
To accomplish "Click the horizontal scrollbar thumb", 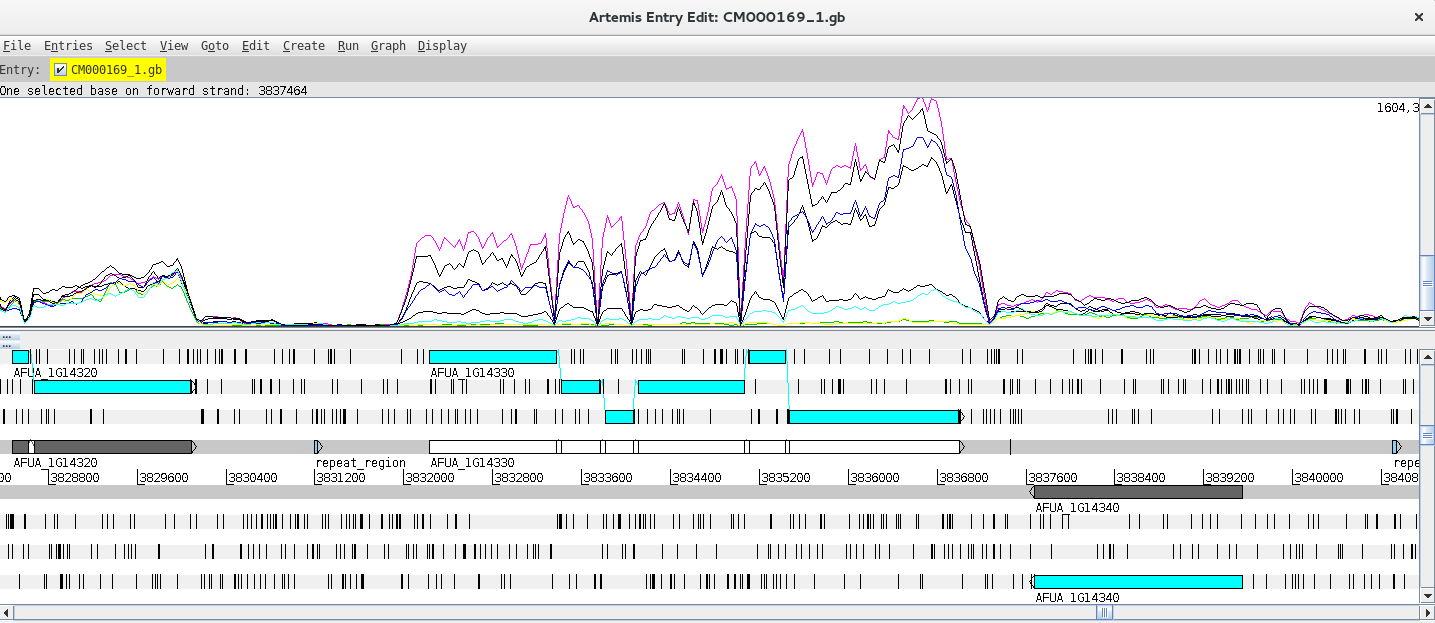I will pos(1105,612).
